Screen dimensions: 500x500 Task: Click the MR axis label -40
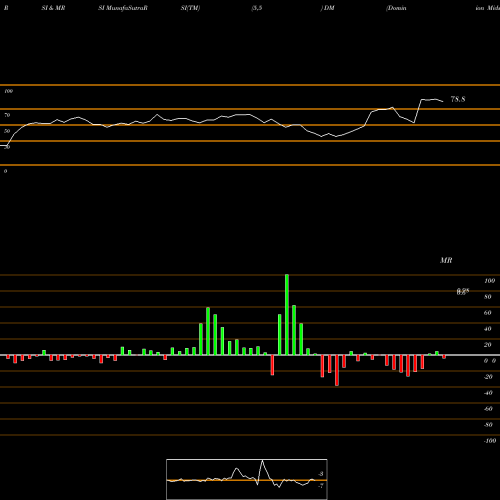click(488, 393)
